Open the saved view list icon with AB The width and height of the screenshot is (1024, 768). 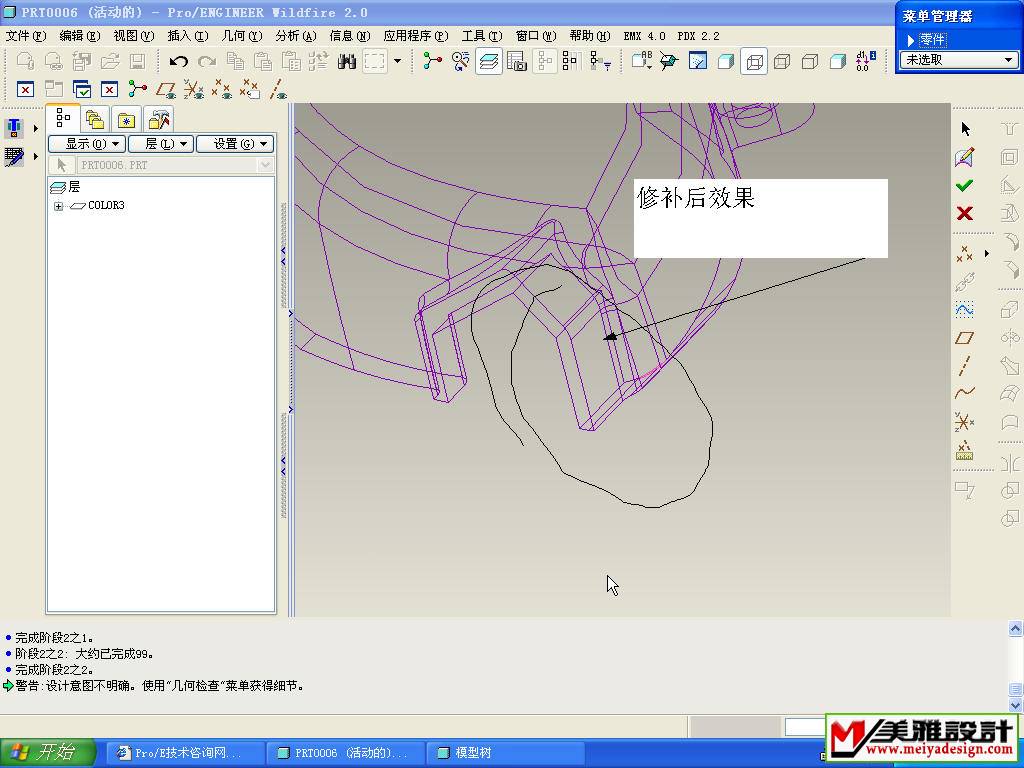[642, 61]
